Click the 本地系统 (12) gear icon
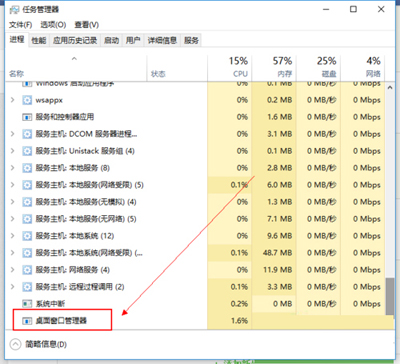This screenshot has width=400, height=364. click(27, 236)
